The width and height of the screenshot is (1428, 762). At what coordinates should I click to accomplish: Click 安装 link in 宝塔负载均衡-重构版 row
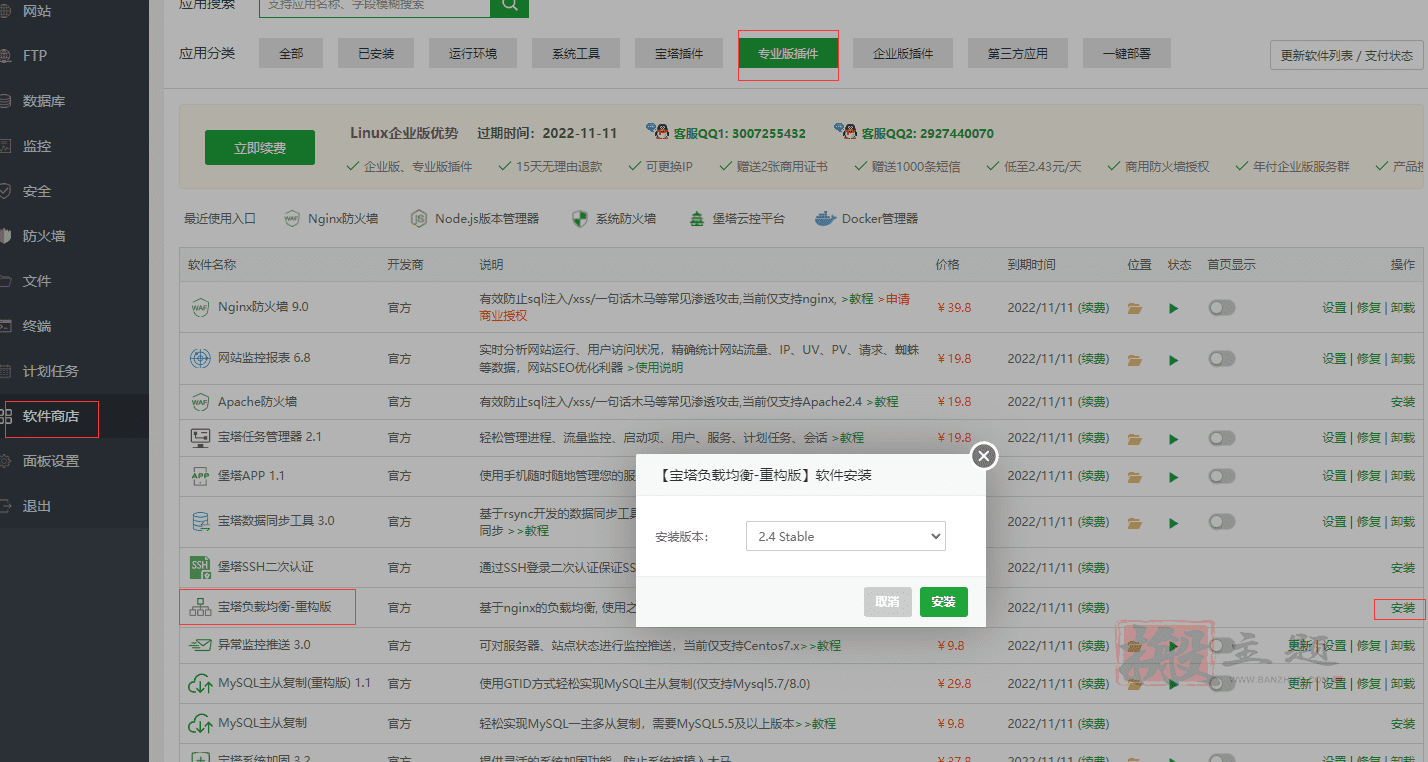pyautogui.click(x=1403, y=608)
